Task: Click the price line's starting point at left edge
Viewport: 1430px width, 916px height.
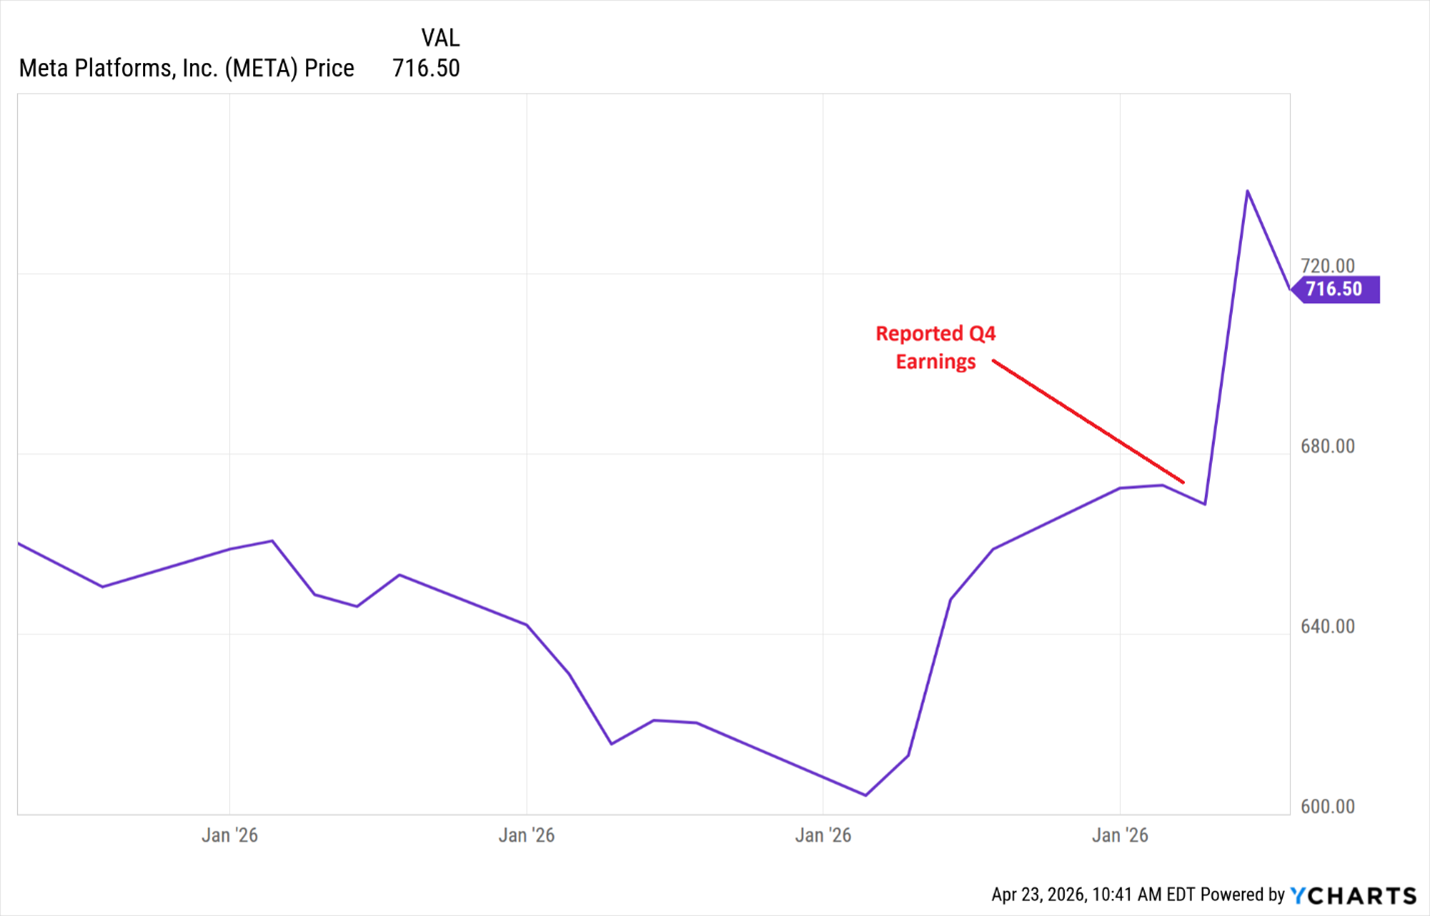Action: click(20, 544)
